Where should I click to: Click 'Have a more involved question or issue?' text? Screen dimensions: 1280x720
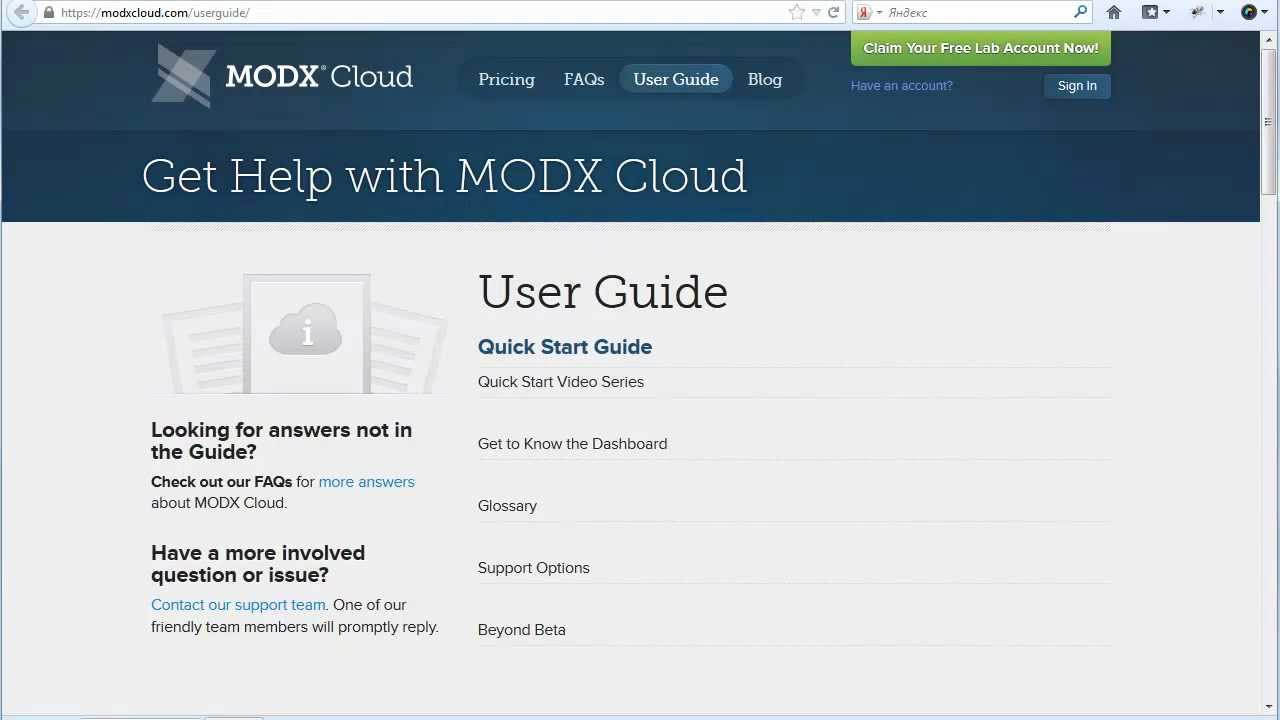click(x=258, y=564)
